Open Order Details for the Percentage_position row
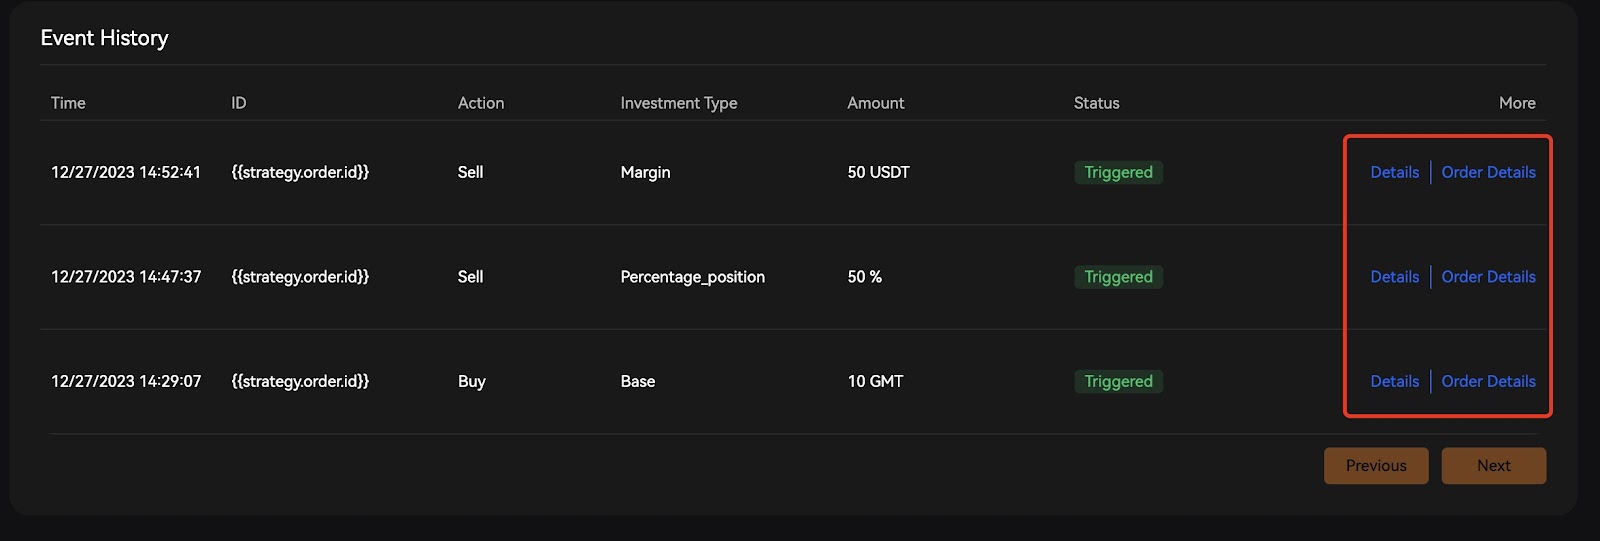This screenshot has height=541, width=1600. point(1488,277)
